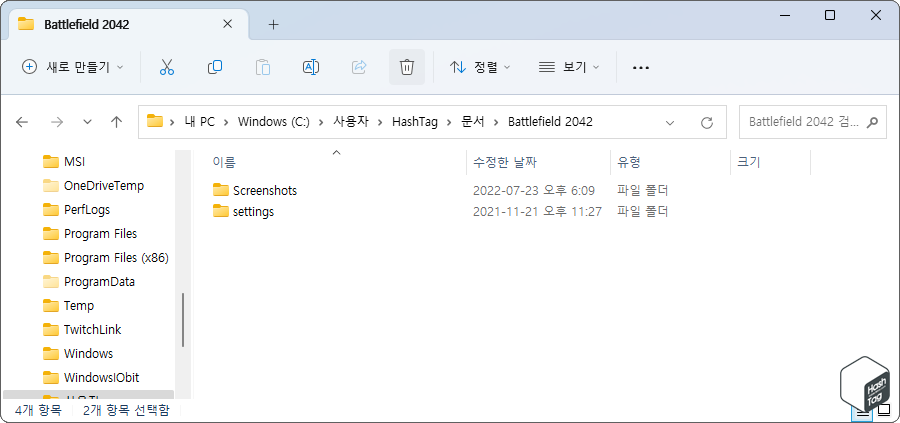Expand chevron after HashTag in path
The image size is (900, 423).
(449, 122)
